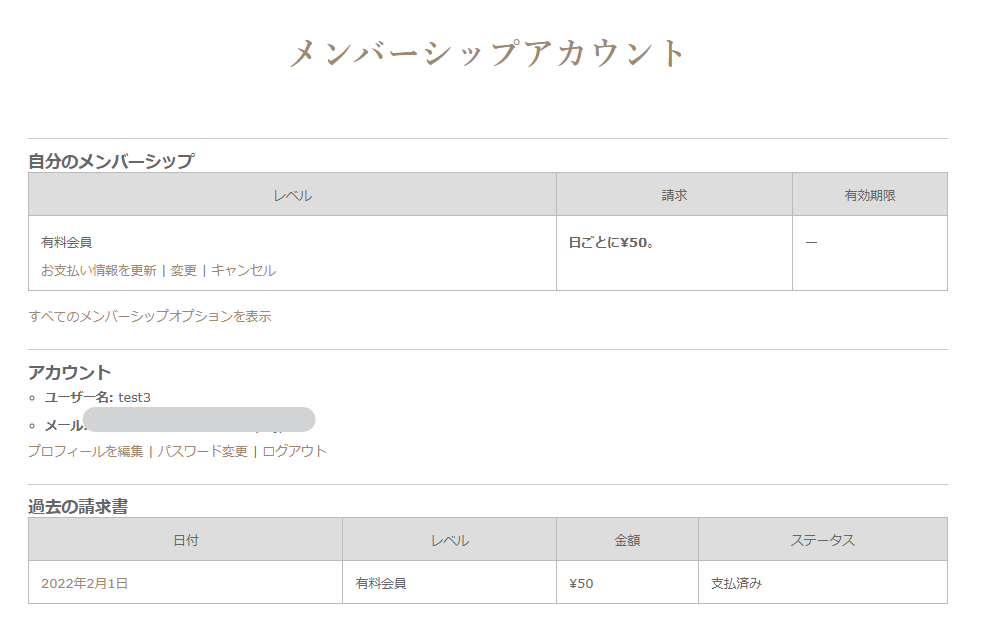Click the 有効期限 column header
Screen dimensions: 996x631
tap(869, 195)
